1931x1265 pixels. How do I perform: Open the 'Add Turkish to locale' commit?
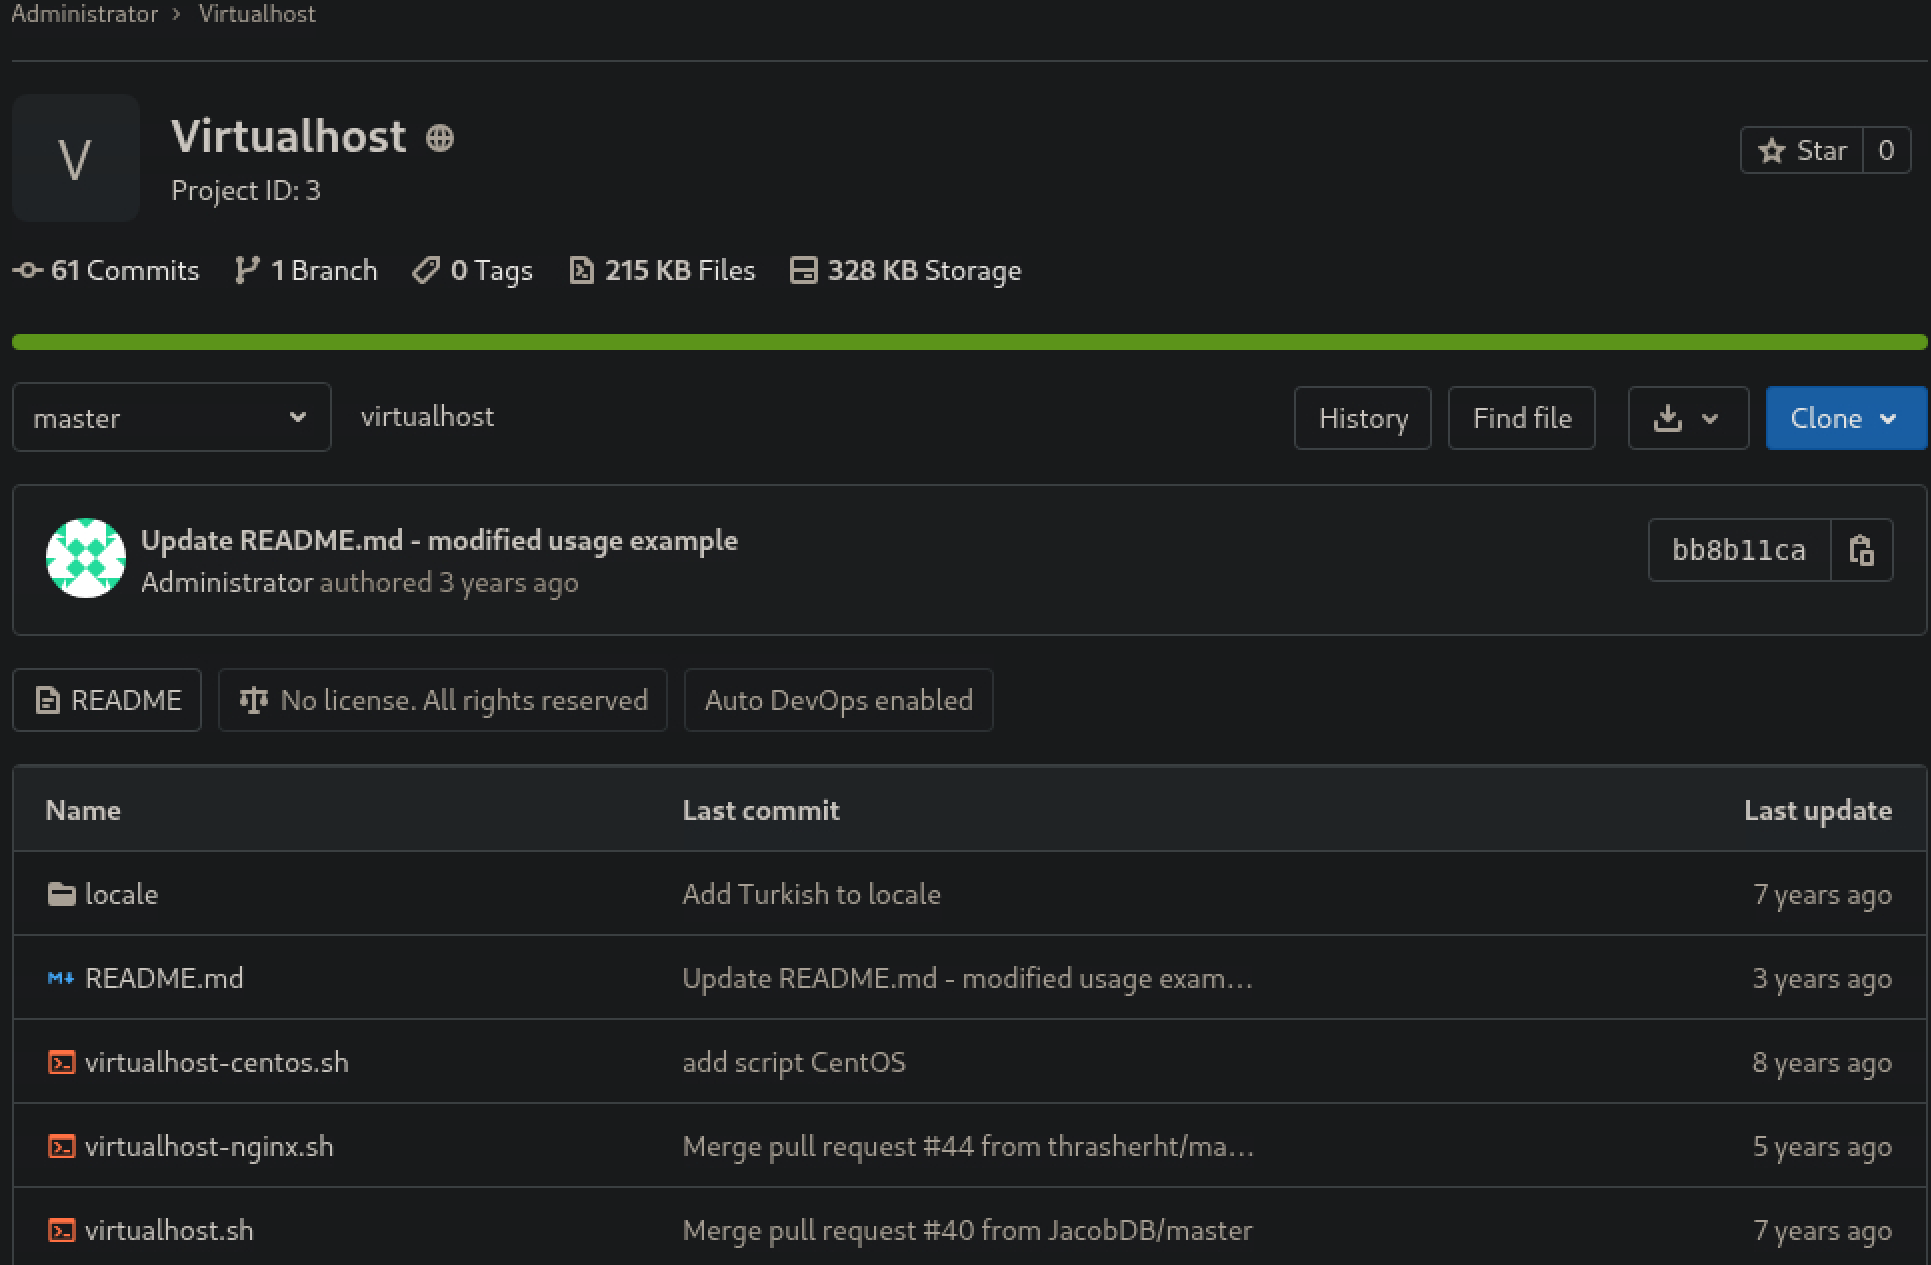pos(811,894)
